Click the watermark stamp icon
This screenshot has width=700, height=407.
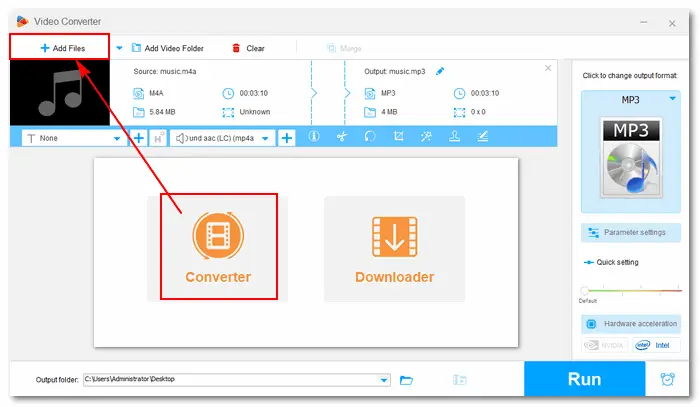pos(454,138)
